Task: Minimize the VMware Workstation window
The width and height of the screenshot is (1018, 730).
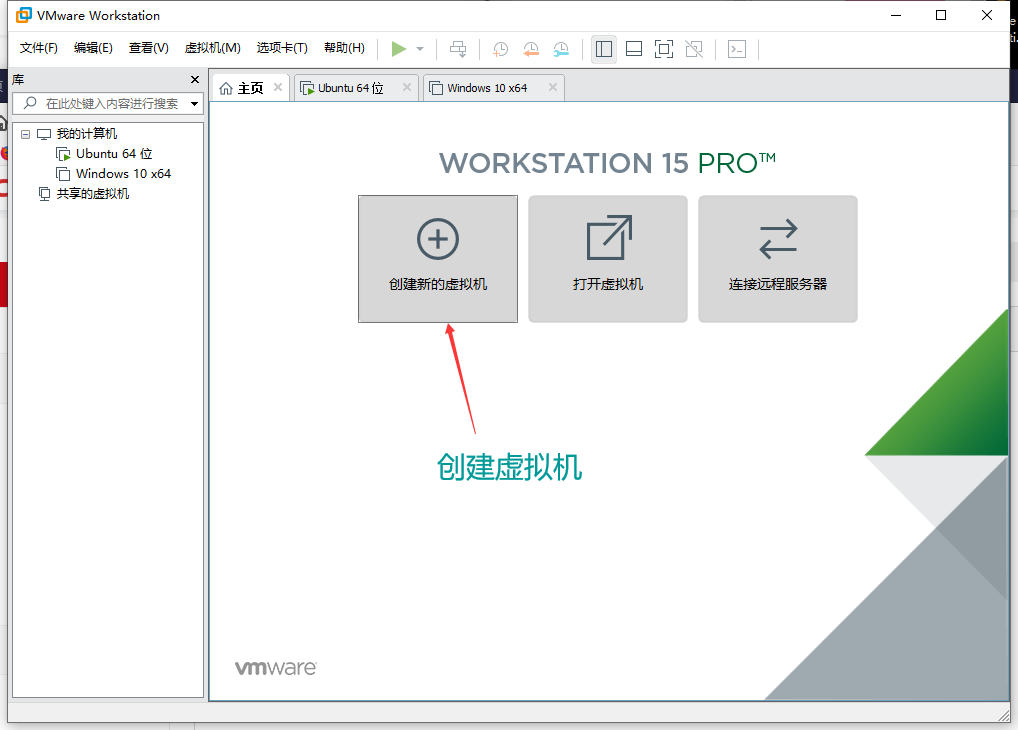Action: pyautogui.click(x=896, y=15)
